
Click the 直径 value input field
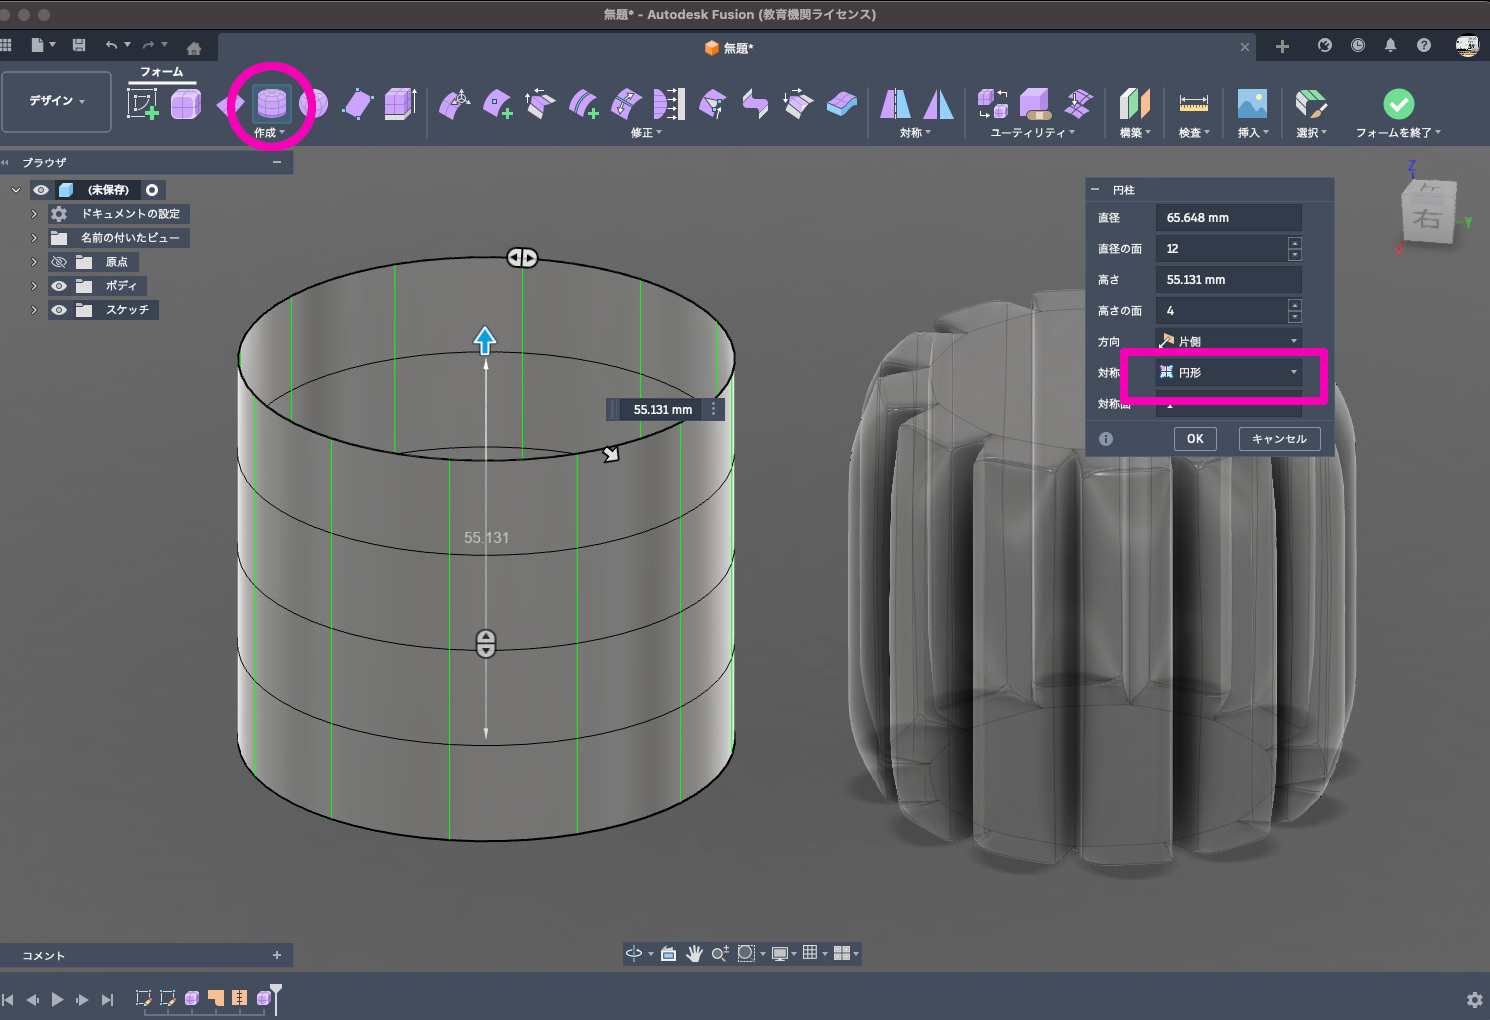coord(1228,218)
